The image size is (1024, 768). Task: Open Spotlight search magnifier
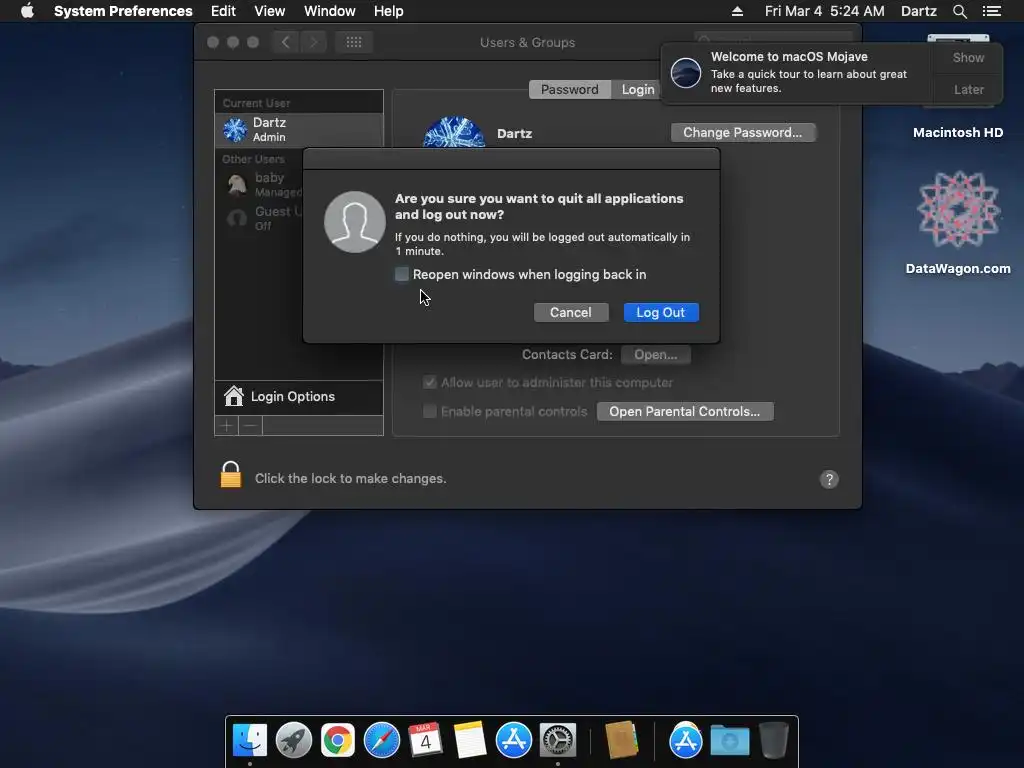(x=959, y=11)
